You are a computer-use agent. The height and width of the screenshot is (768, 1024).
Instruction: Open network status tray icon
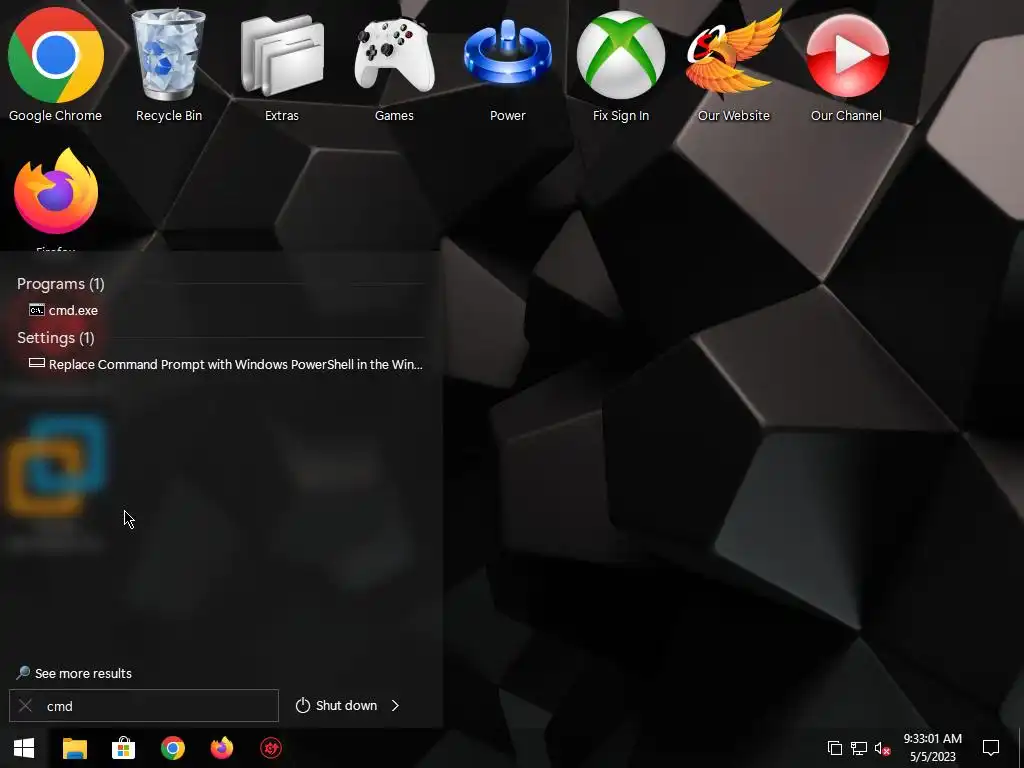pos(859,748)
